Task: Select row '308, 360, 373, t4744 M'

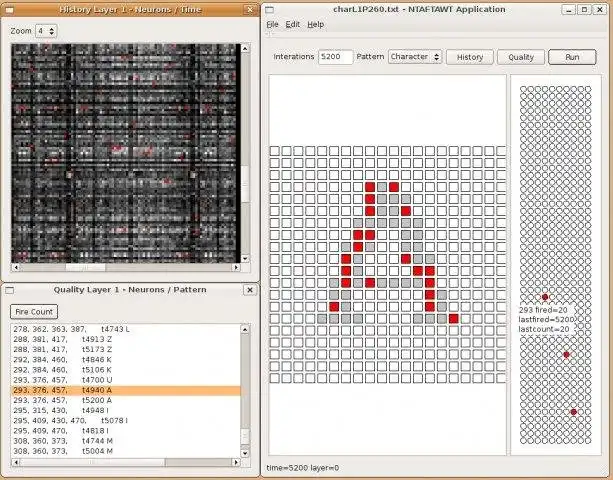Action: (125, 441)
